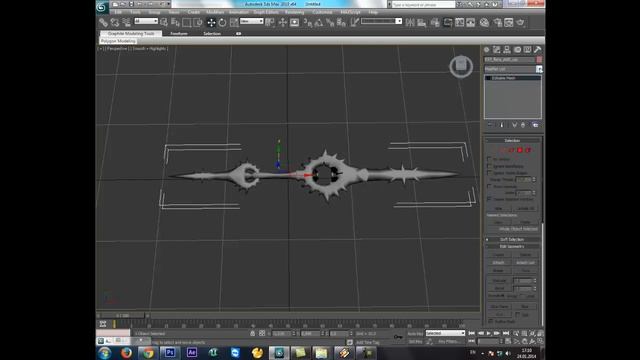Click the Attach button in Edit Geometry

(x=499, y=262)
